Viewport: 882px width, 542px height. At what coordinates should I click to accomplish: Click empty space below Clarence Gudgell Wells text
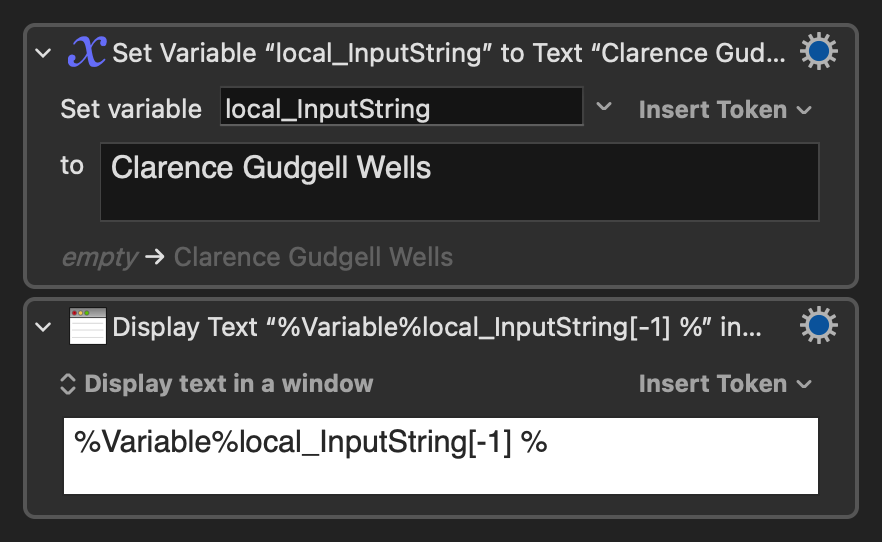pyautogui.click(x=460, y=202)
